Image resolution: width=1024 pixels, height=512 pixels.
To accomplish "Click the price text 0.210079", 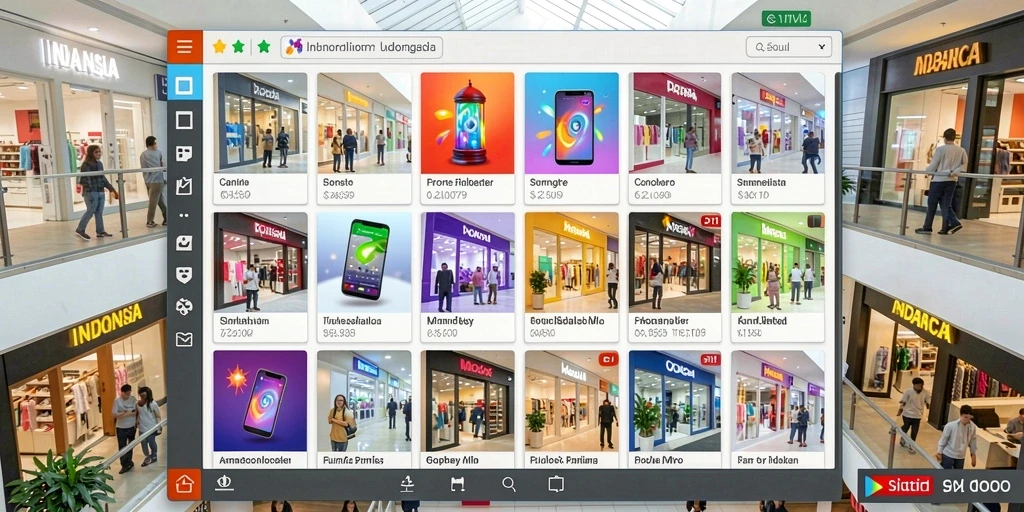I will 447,195.
